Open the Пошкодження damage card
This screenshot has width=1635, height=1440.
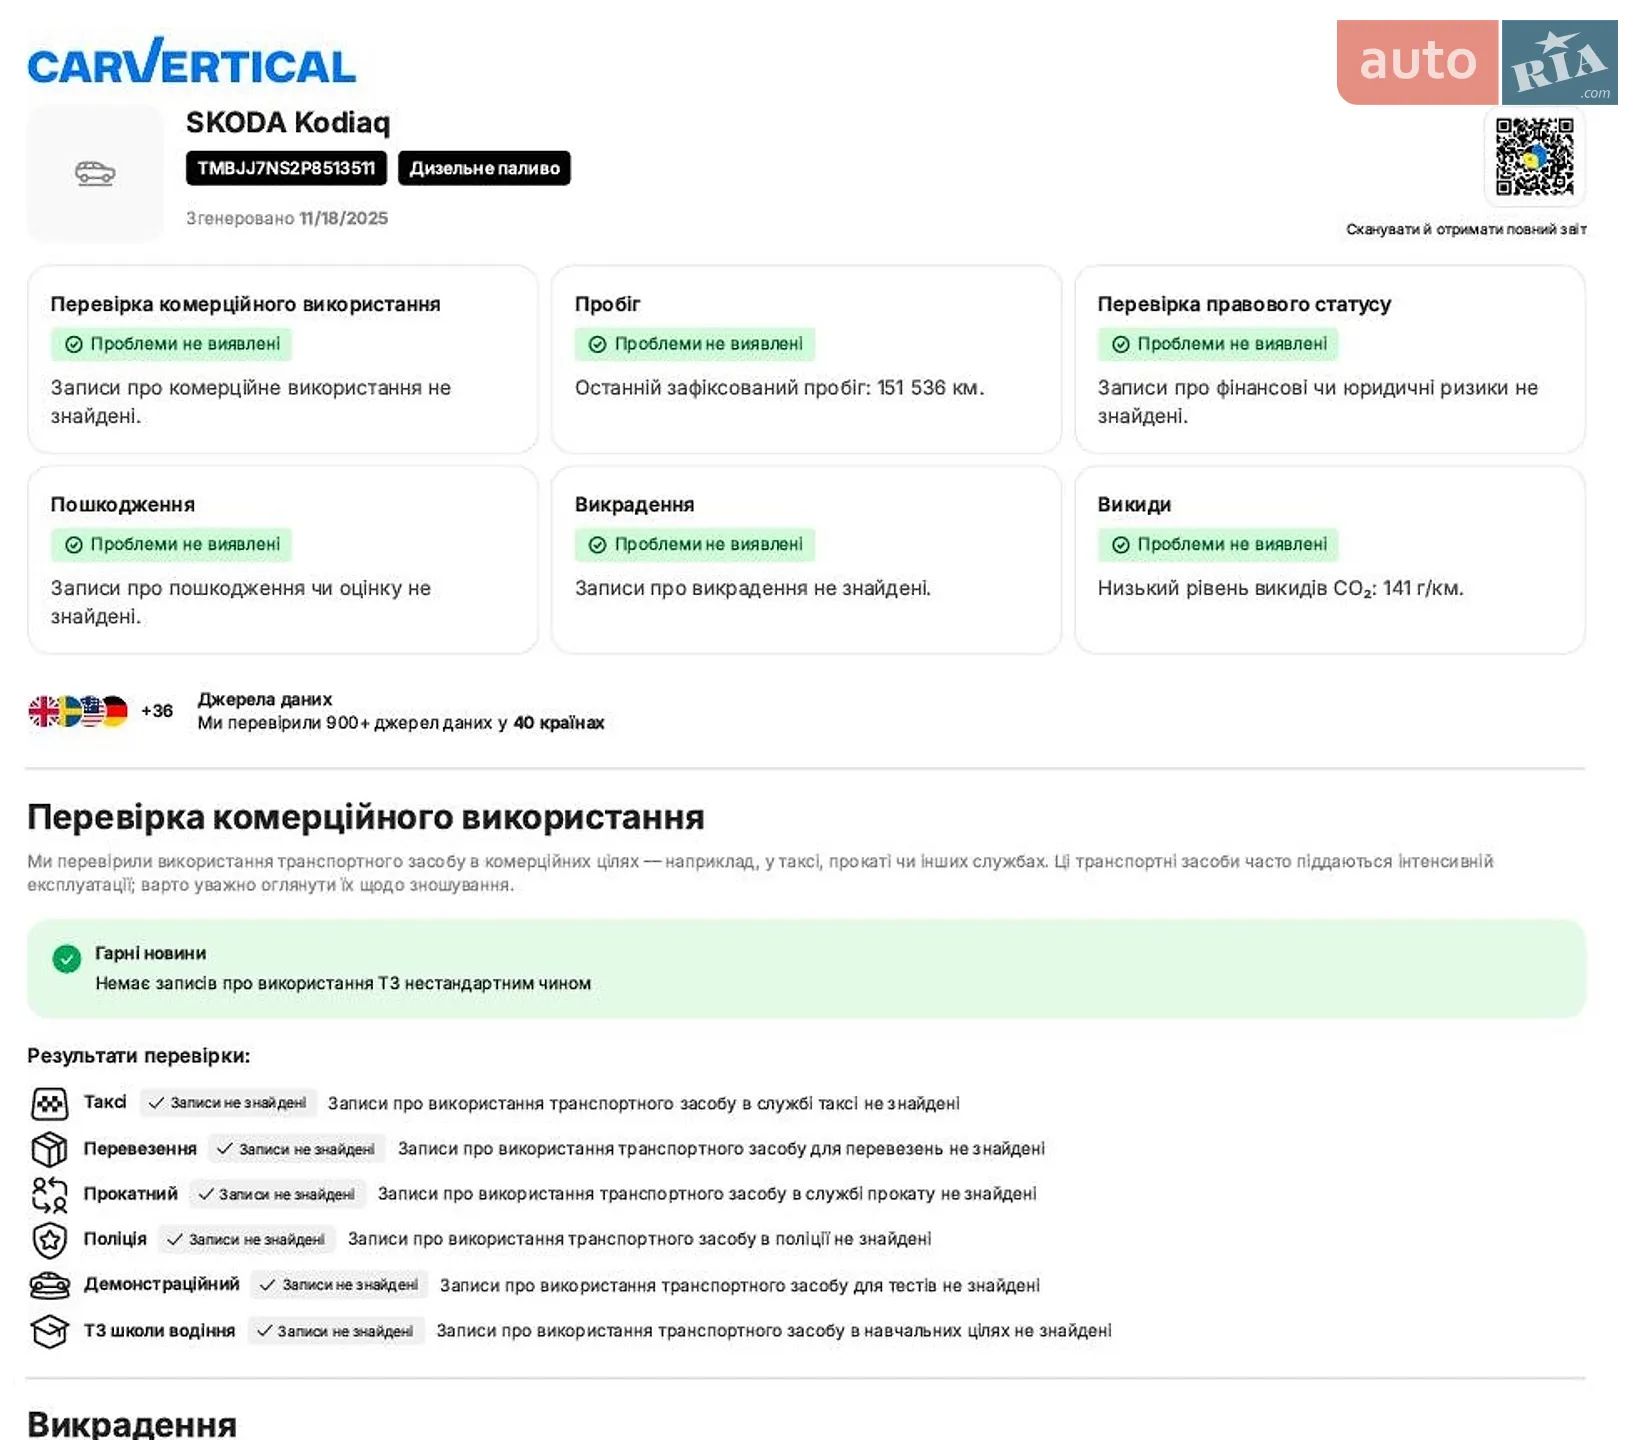click(x=283, y=560)
